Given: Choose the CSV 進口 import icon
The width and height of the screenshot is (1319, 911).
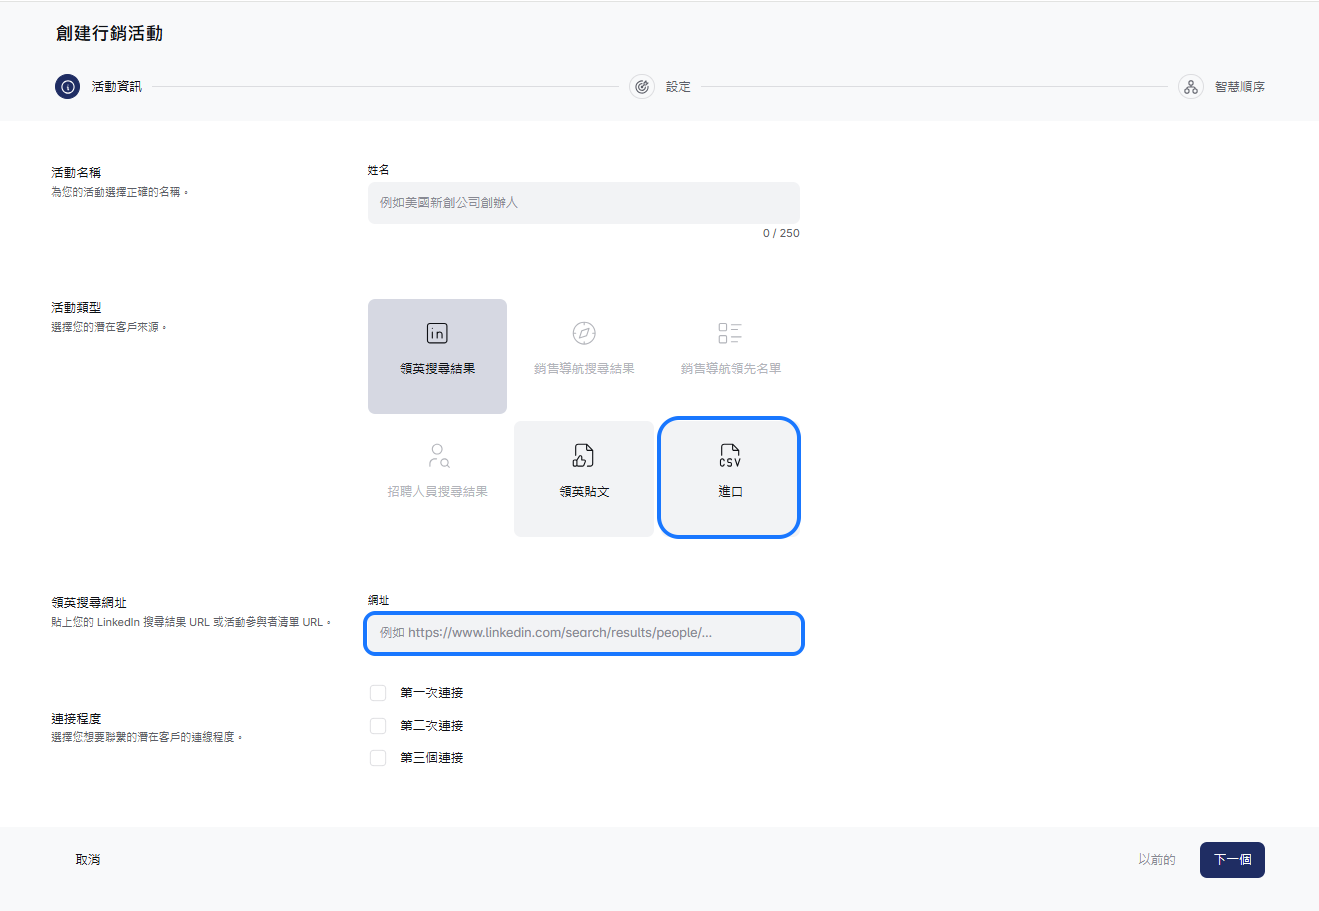Looking at the screenshot, I should (x=730, y=457).
